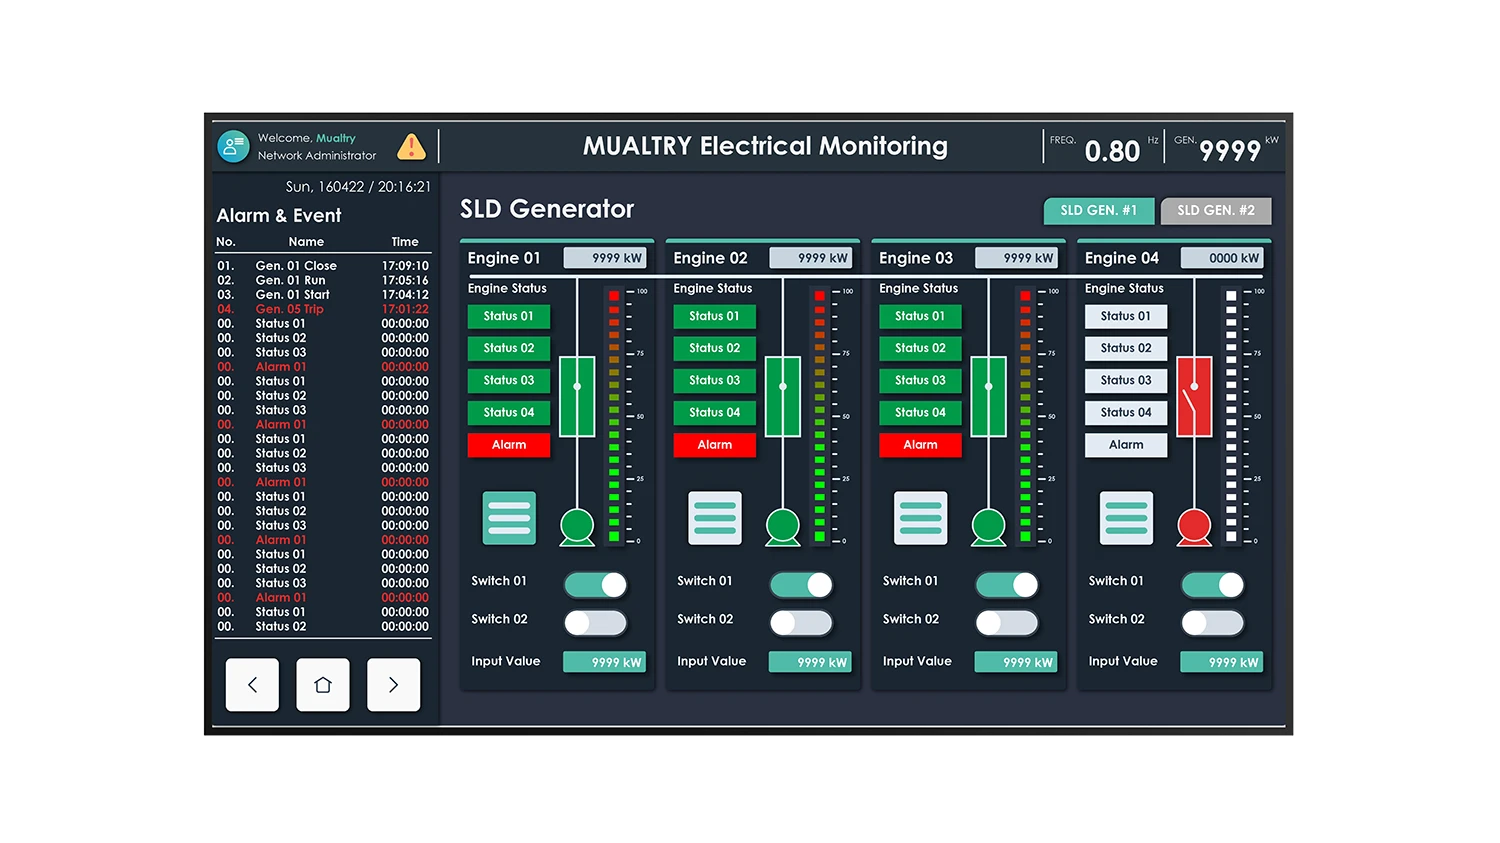Enable Switch 02 for Engine 02
This screenshot has width=1500, height=843.
click(801, 623)
